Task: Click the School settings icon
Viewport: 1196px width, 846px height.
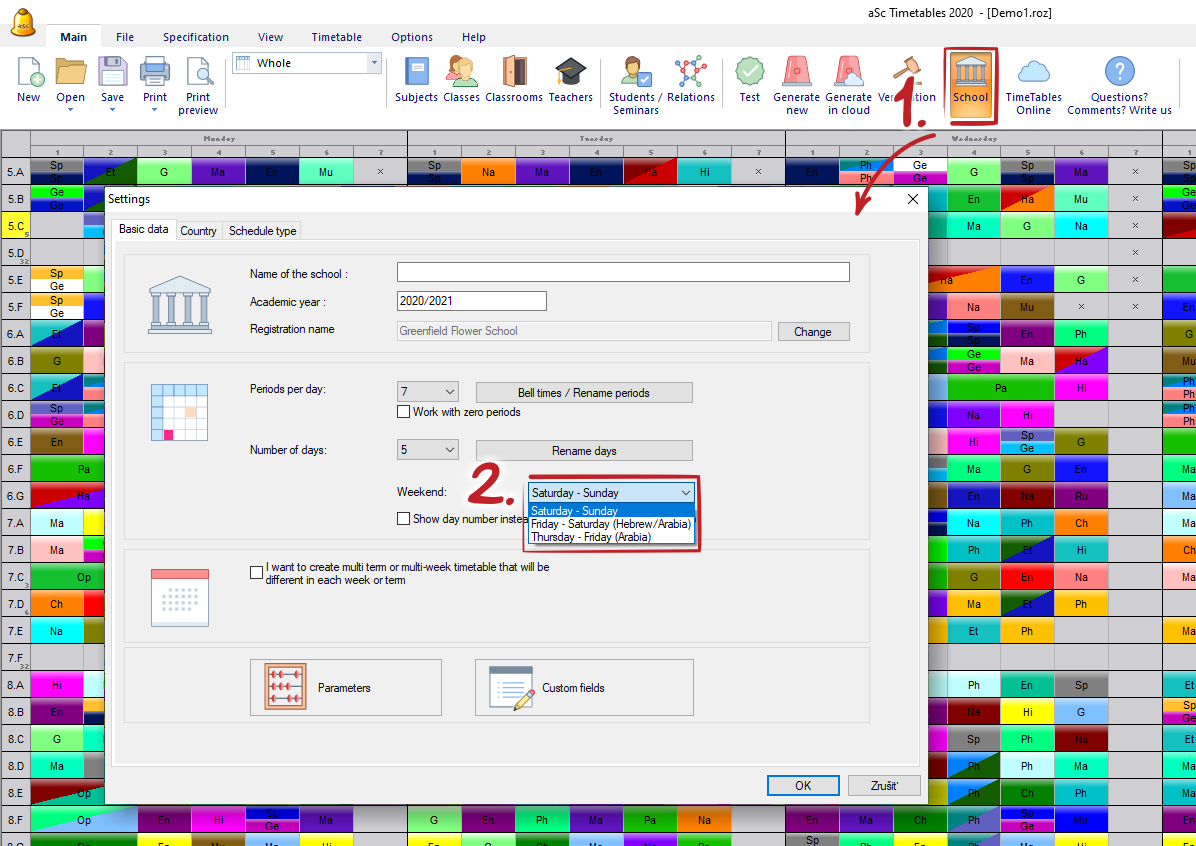Action: point(970,85)
